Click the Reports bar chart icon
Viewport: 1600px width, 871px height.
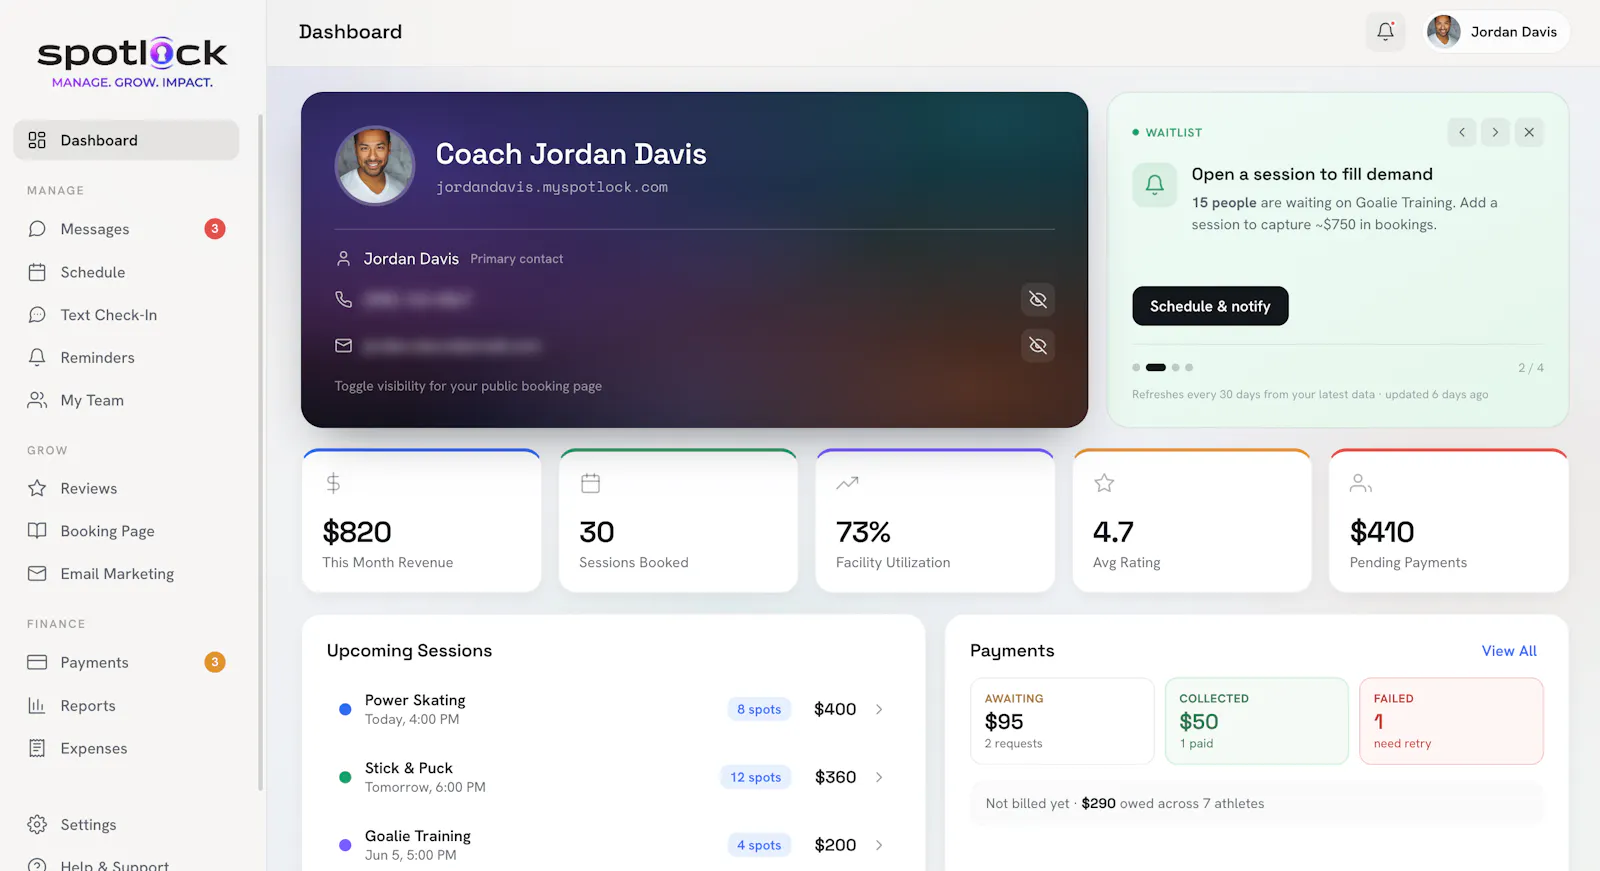click(x=37, y=705)
